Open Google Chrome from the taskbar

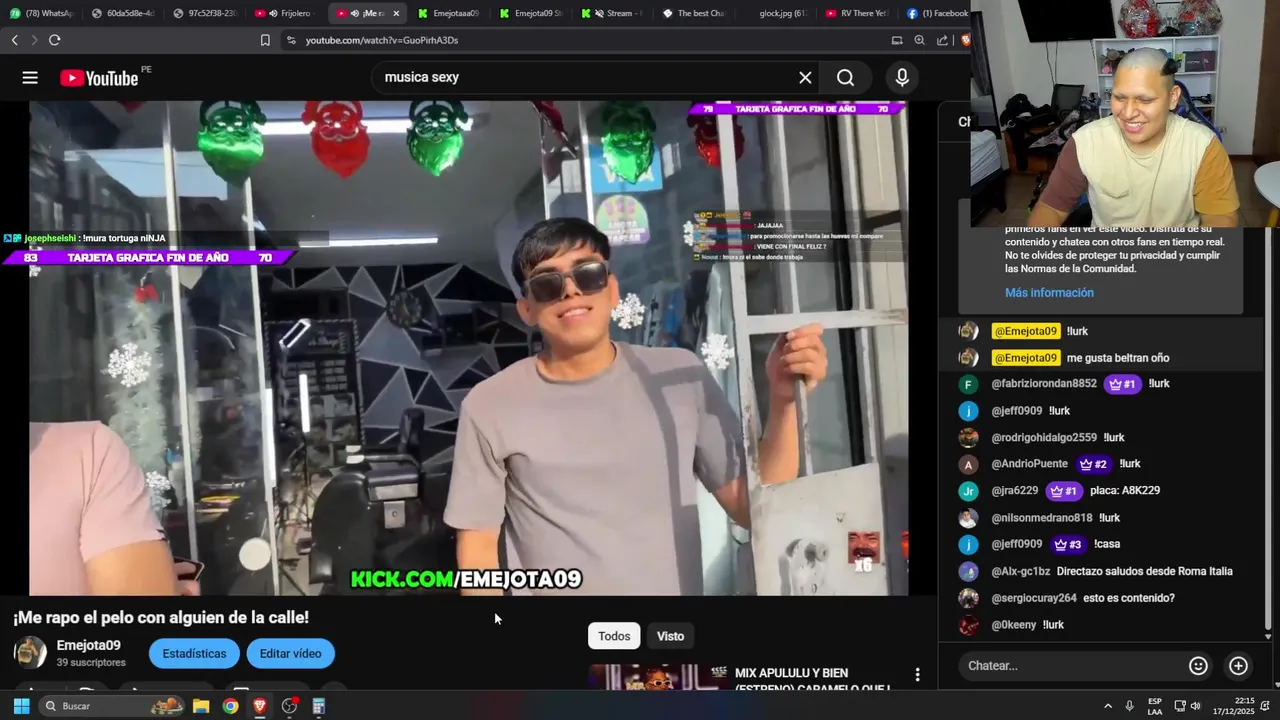pyautogui.click(x=230, y=706)
